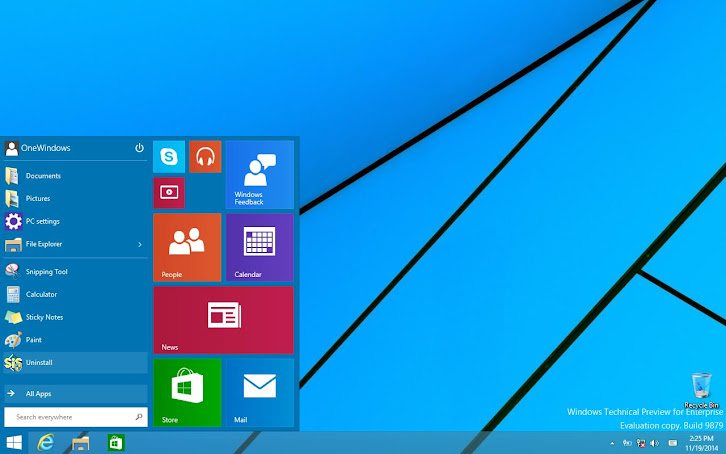Launch Snipping Tool
726x454 pixels.
(x=75, y=272)
